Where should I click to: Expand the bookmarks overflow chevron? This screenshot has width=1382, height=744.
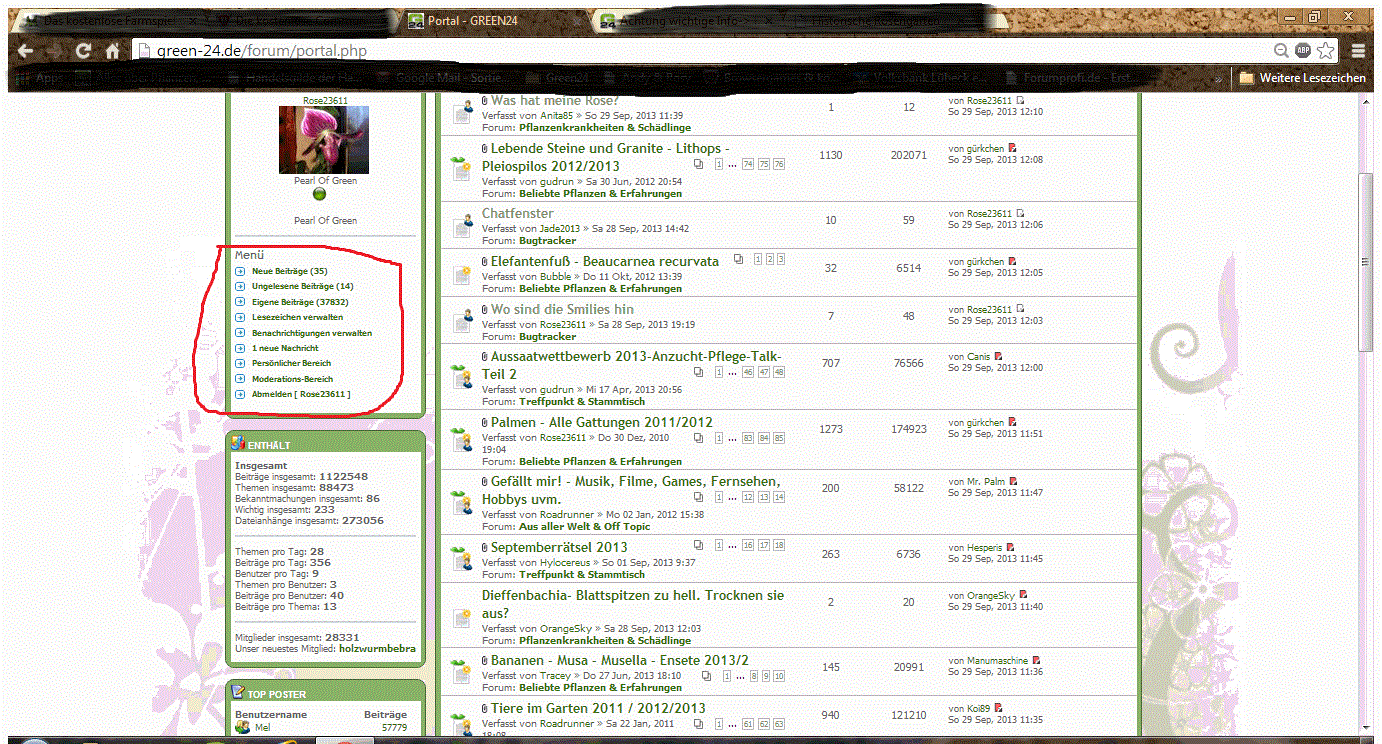click(1218, 78)
